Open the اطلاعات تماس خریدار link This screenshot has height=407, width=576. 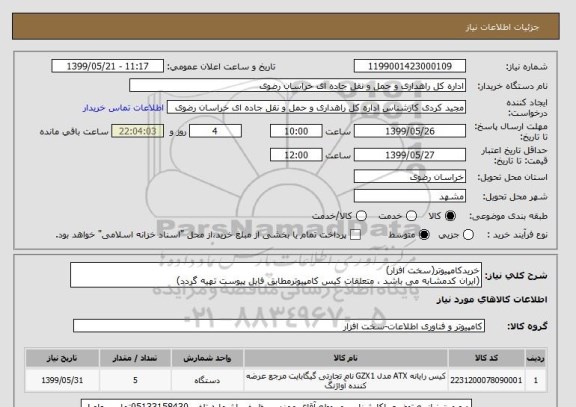click(123, 108)
